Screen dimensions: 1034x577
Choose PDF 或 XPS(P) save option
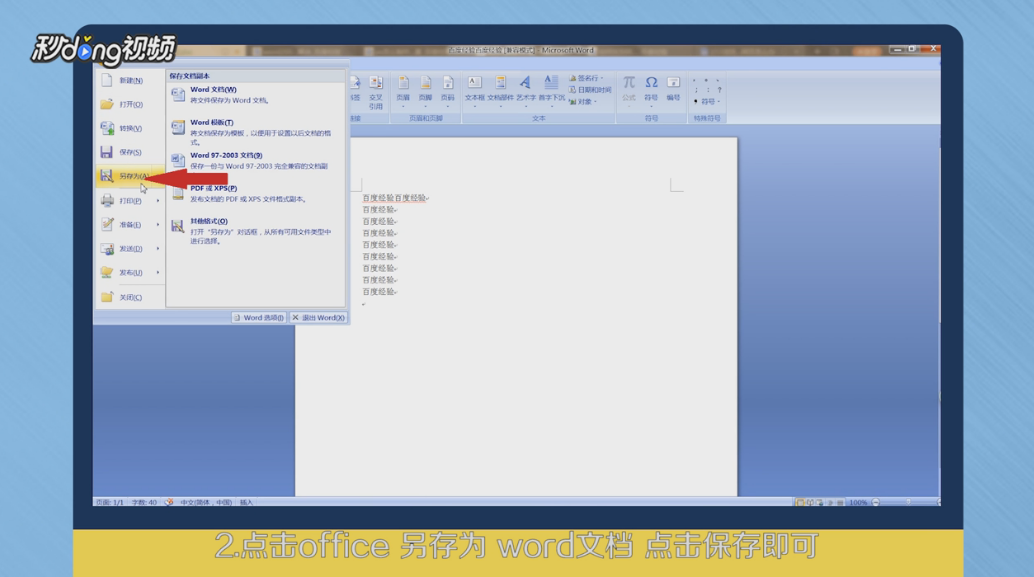pos(256,193)
